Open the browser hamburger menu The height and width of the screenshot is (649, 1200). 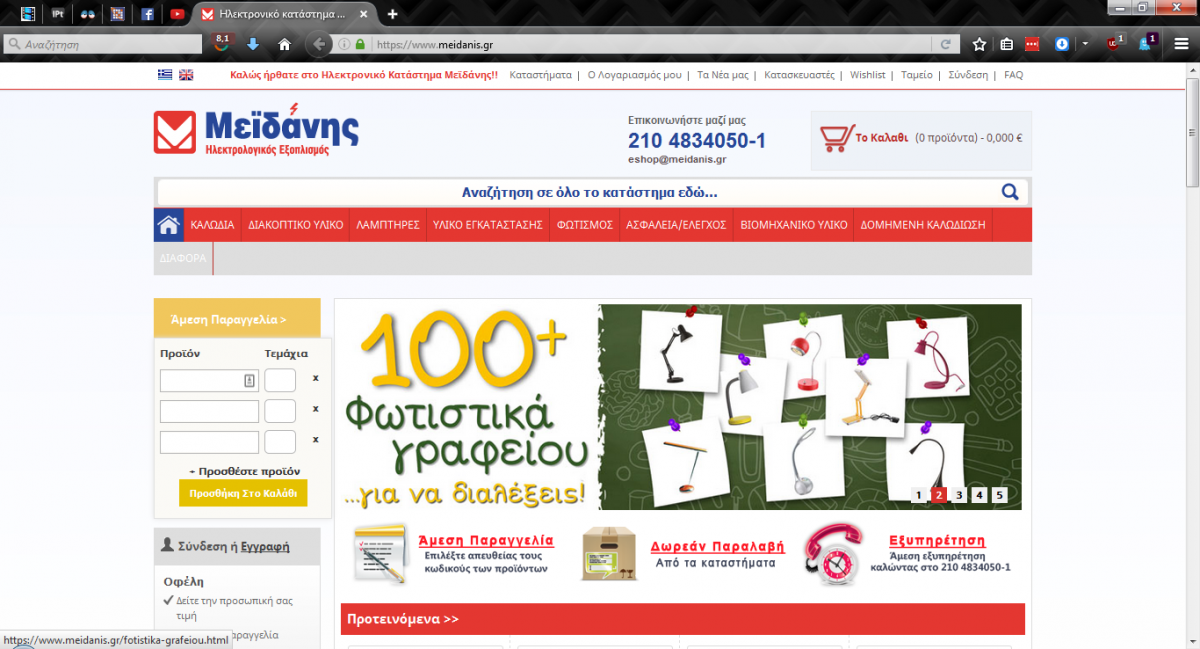pos(1181,44)
